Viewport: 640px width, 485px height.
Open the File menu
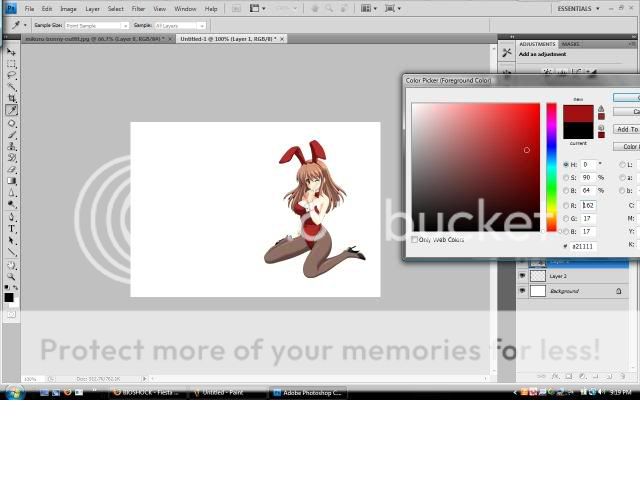pos(29,9)
